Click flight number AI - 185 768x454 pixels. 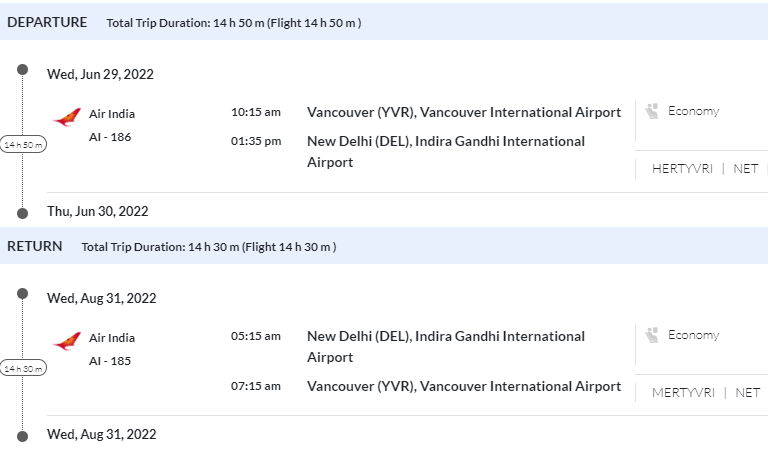[x=110, y=361]
